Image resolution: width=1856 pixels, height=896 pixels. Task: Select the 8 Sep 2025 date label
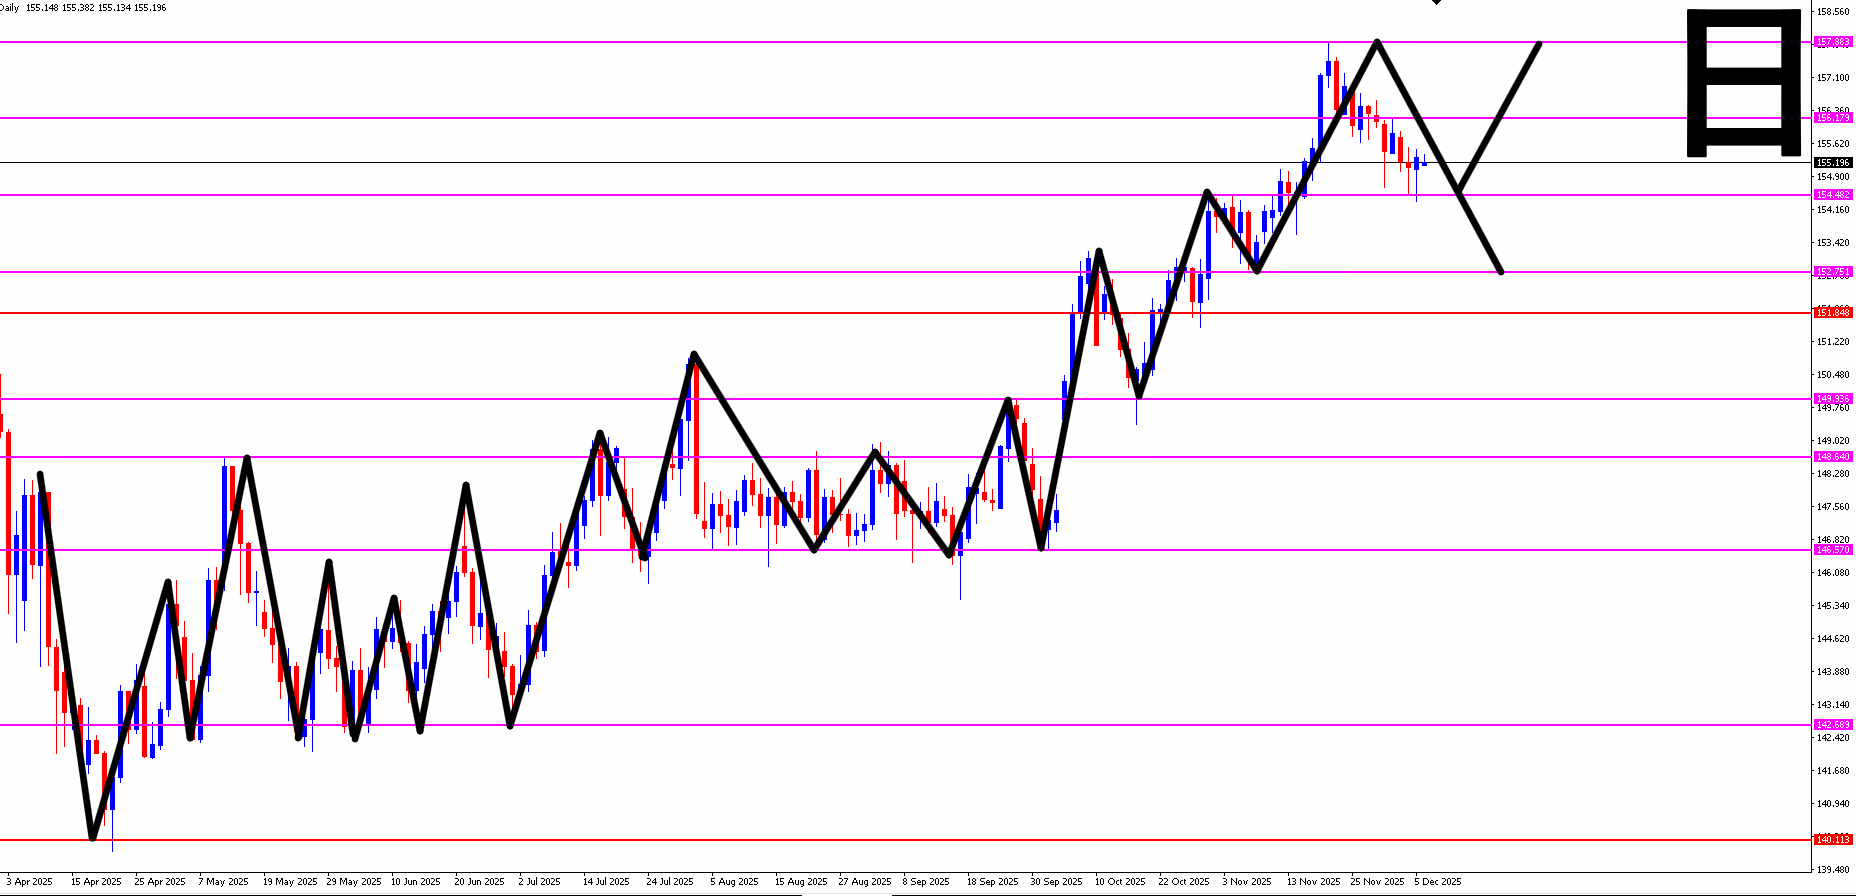[926, 882]
